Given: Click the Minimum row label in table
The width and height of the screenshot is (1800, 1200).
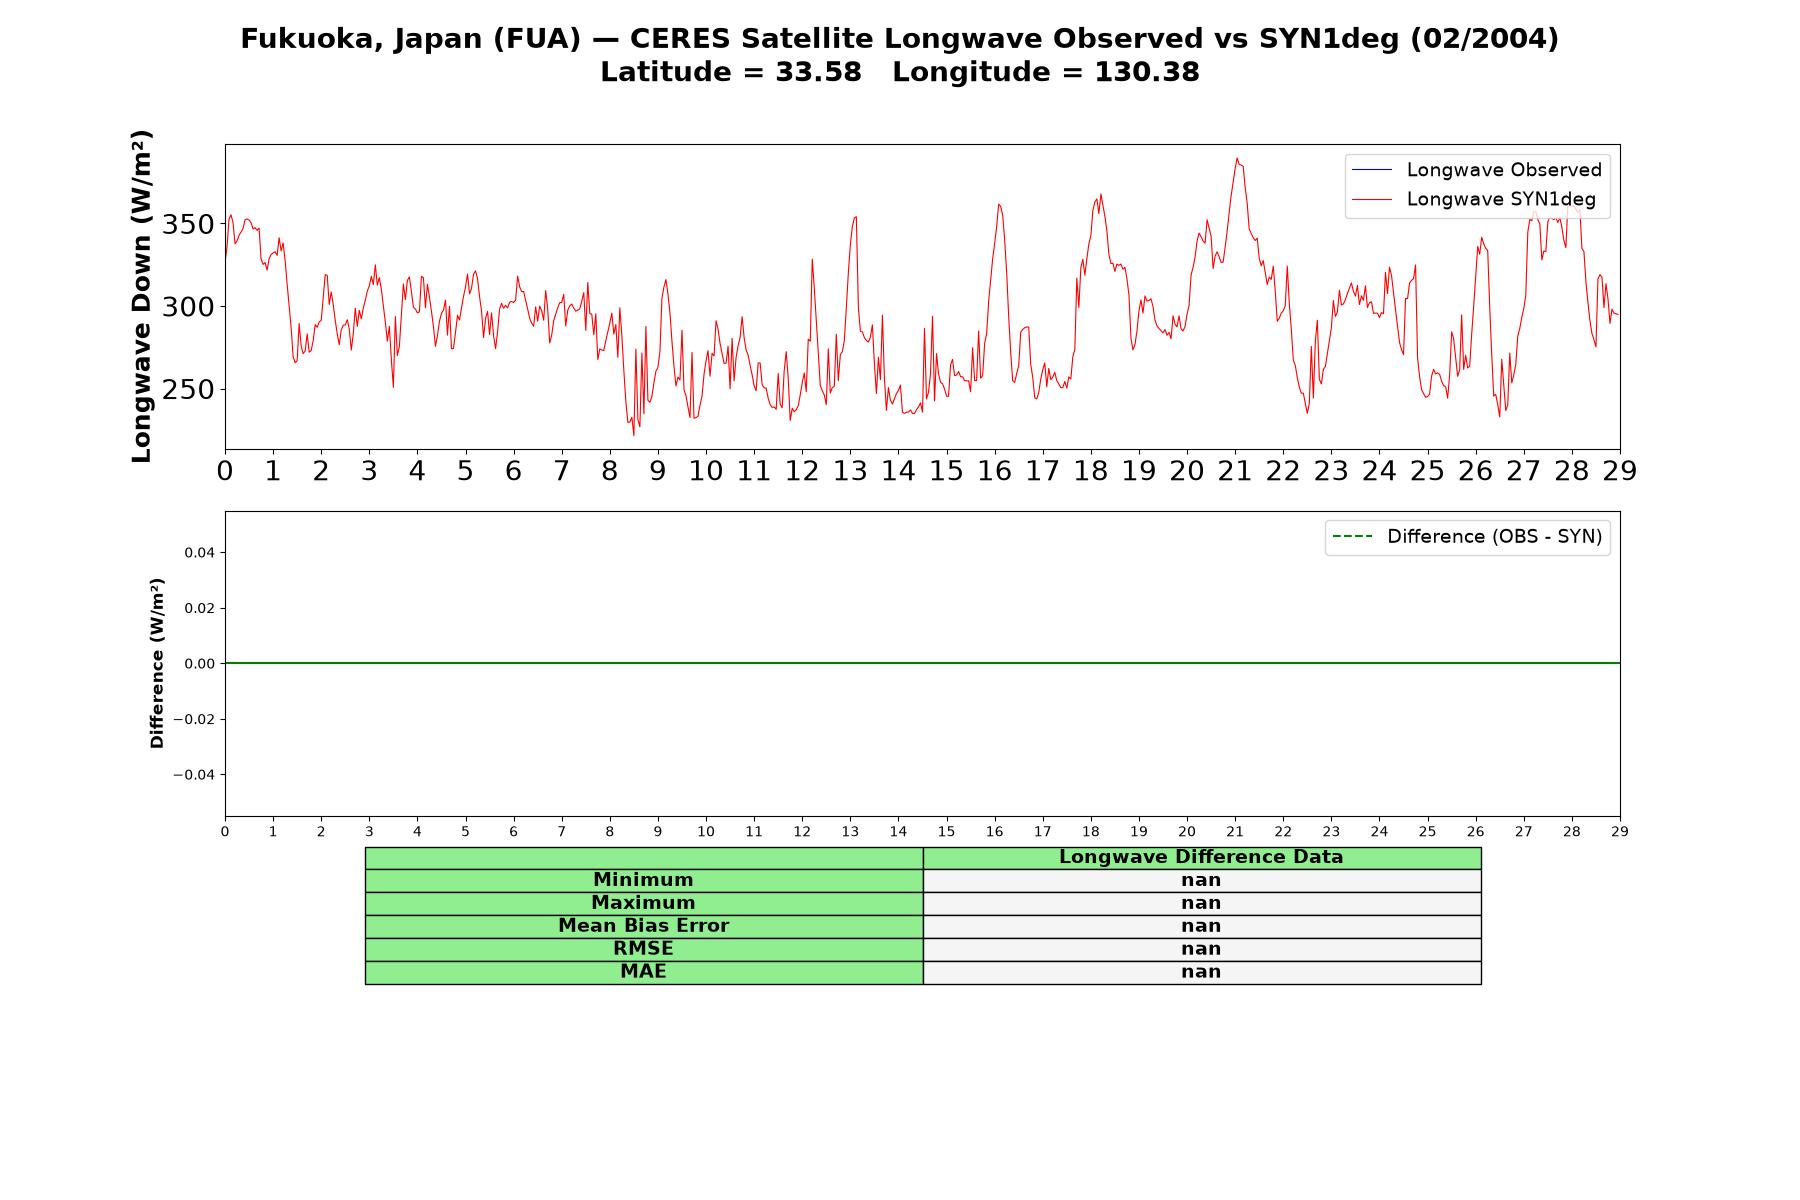Looking at the screenshot, I should (x=644, y=880).
